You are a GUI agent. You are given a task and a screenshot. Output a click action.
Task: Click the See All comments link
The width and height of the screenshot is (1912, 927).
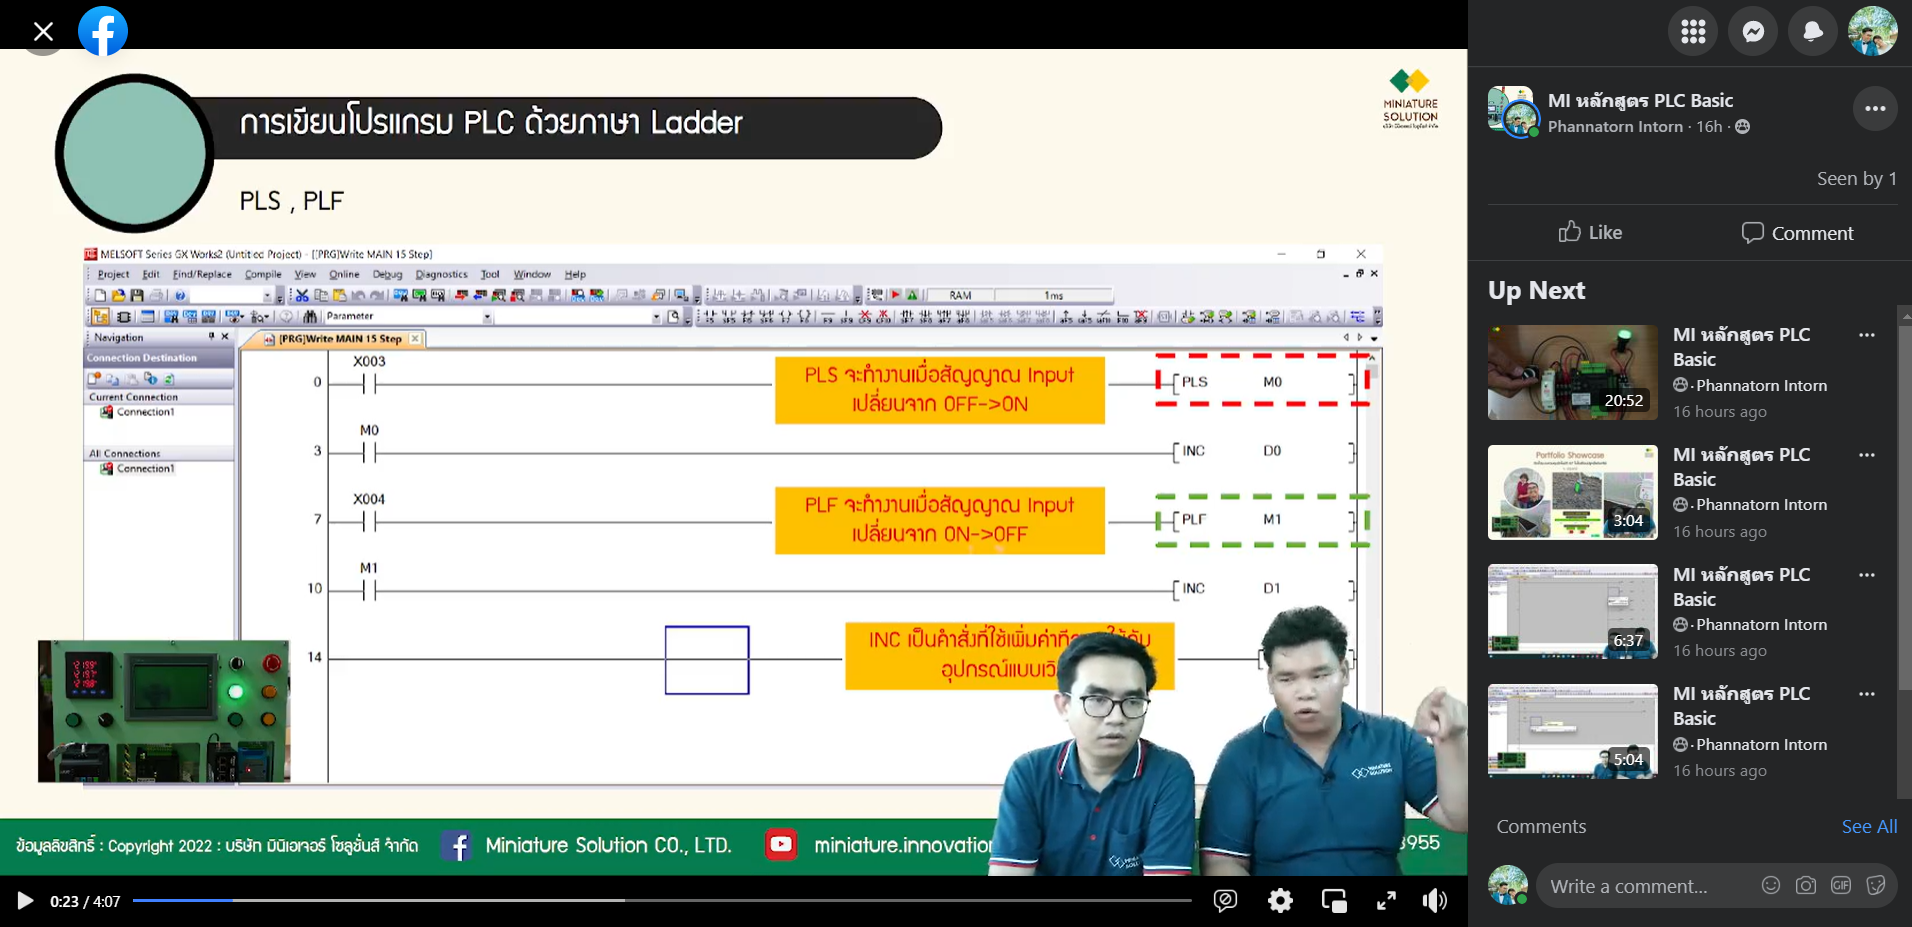point(1868,826)
